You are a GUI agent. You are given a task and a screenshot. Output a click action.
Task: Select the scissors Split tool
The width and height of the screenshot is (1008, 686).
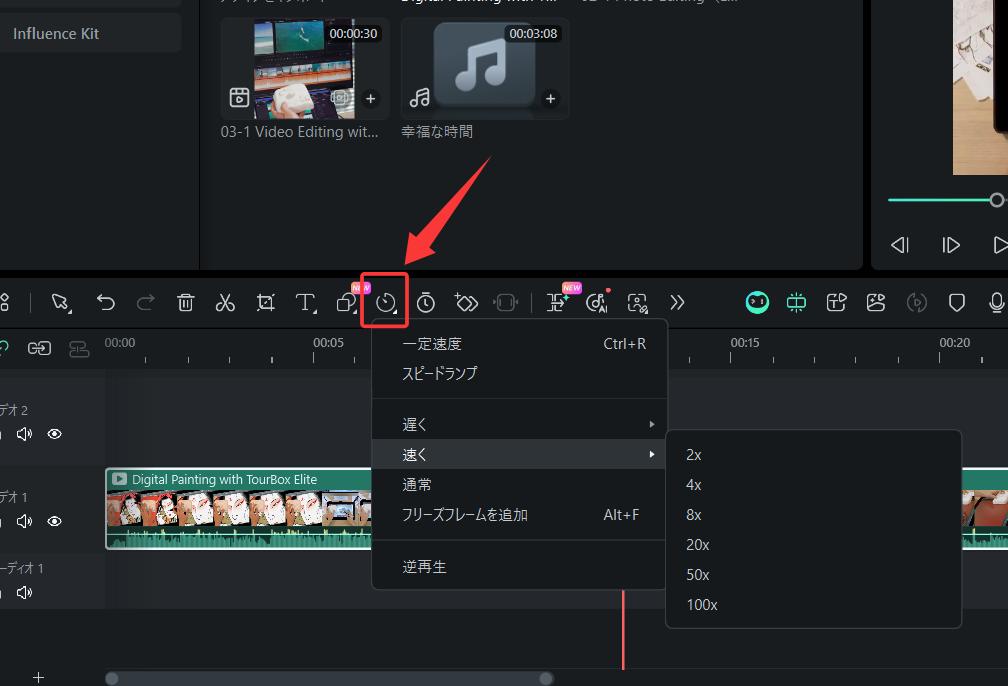point(225,302)
